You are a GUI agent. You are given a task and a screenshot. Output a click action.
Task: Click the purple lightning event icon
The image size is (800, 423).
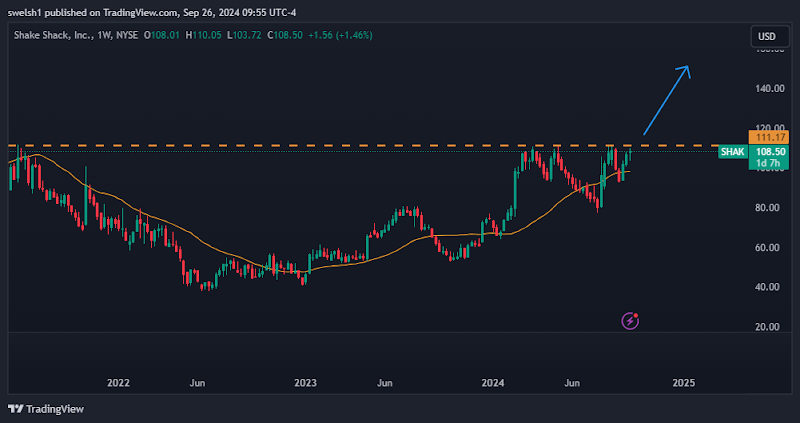(x=630, y=321)
